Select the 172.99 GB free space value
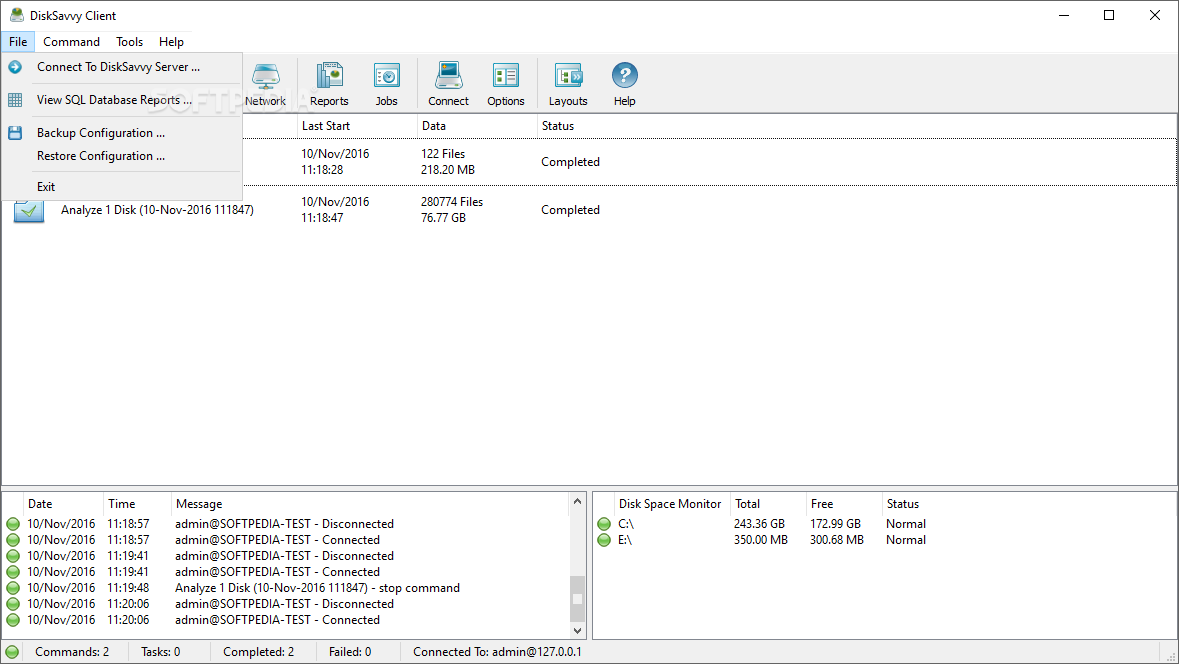The width and height of the screenshot is (1179, 664). pyautogui.click(x=835, y=524)
